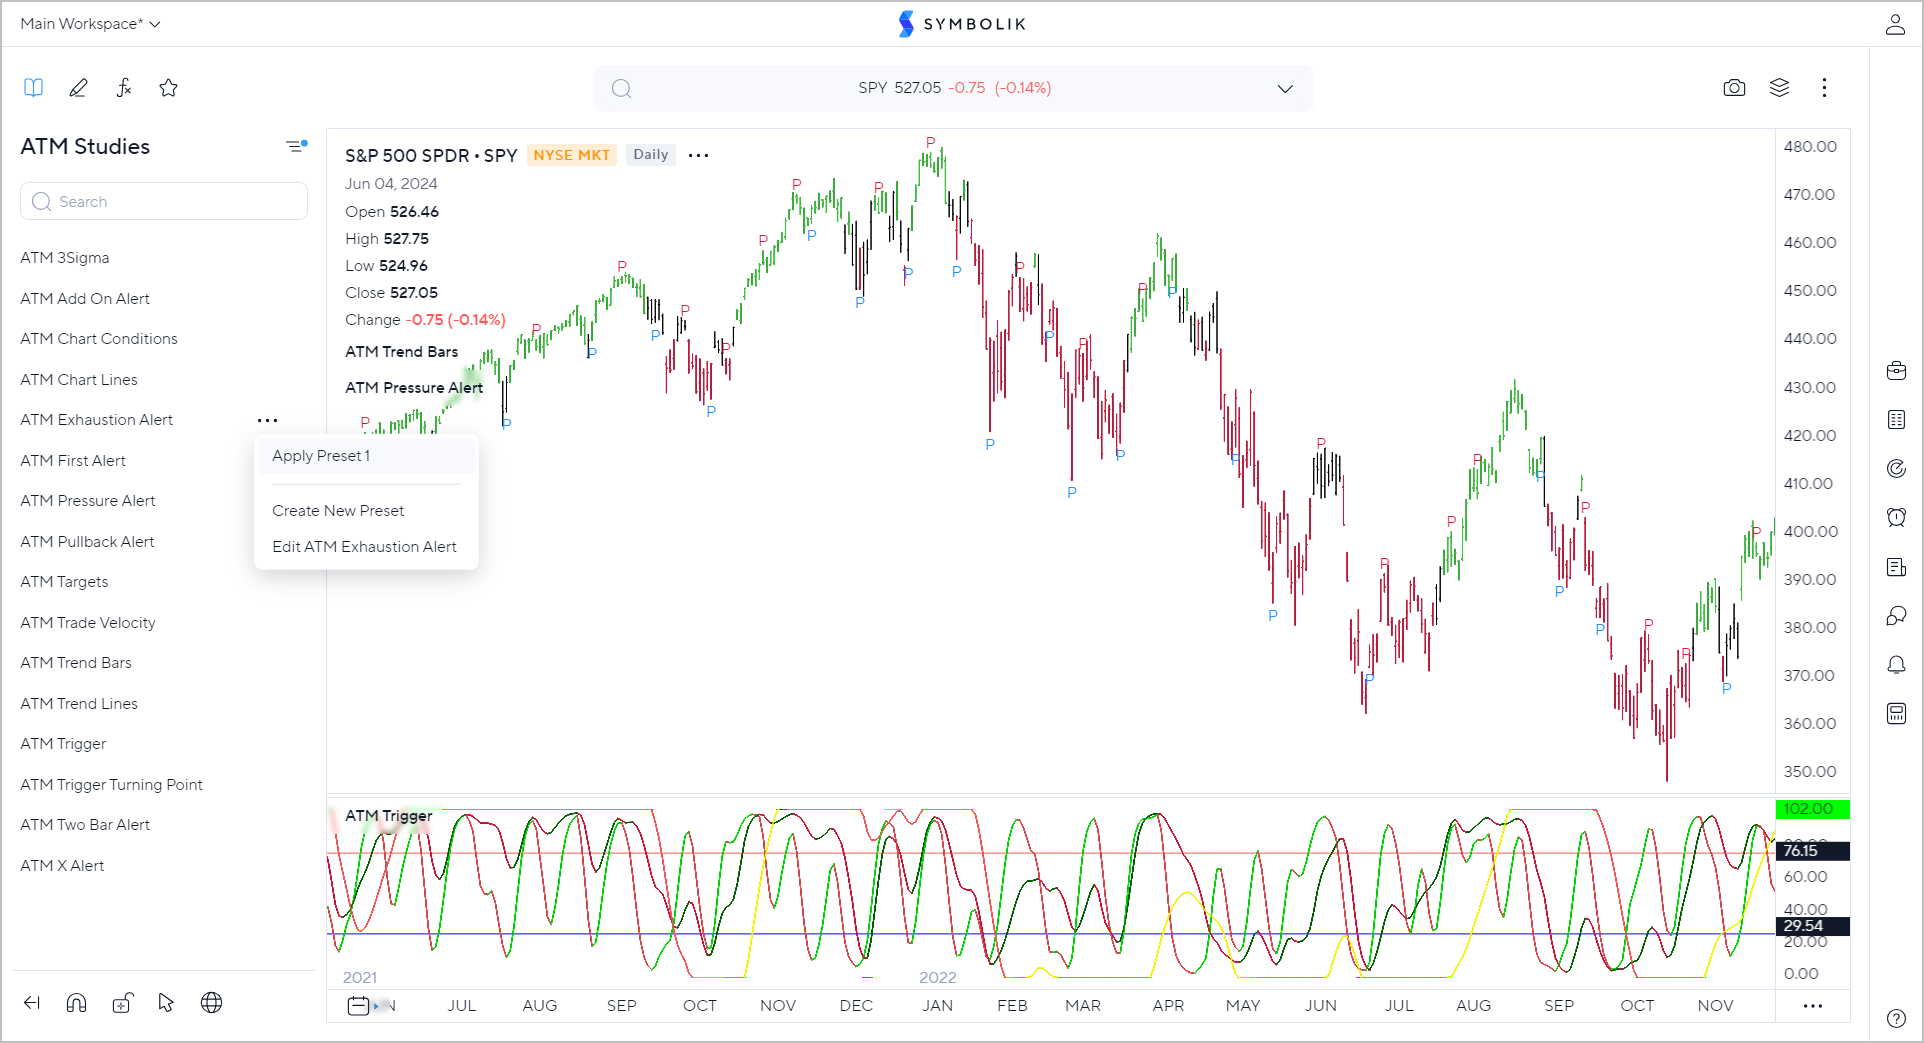Viewport: 1924px width, 1043px height.
Task: Select ATM Exhaustion Alert study
Action: pyautogui.click(x=97, y=420)
